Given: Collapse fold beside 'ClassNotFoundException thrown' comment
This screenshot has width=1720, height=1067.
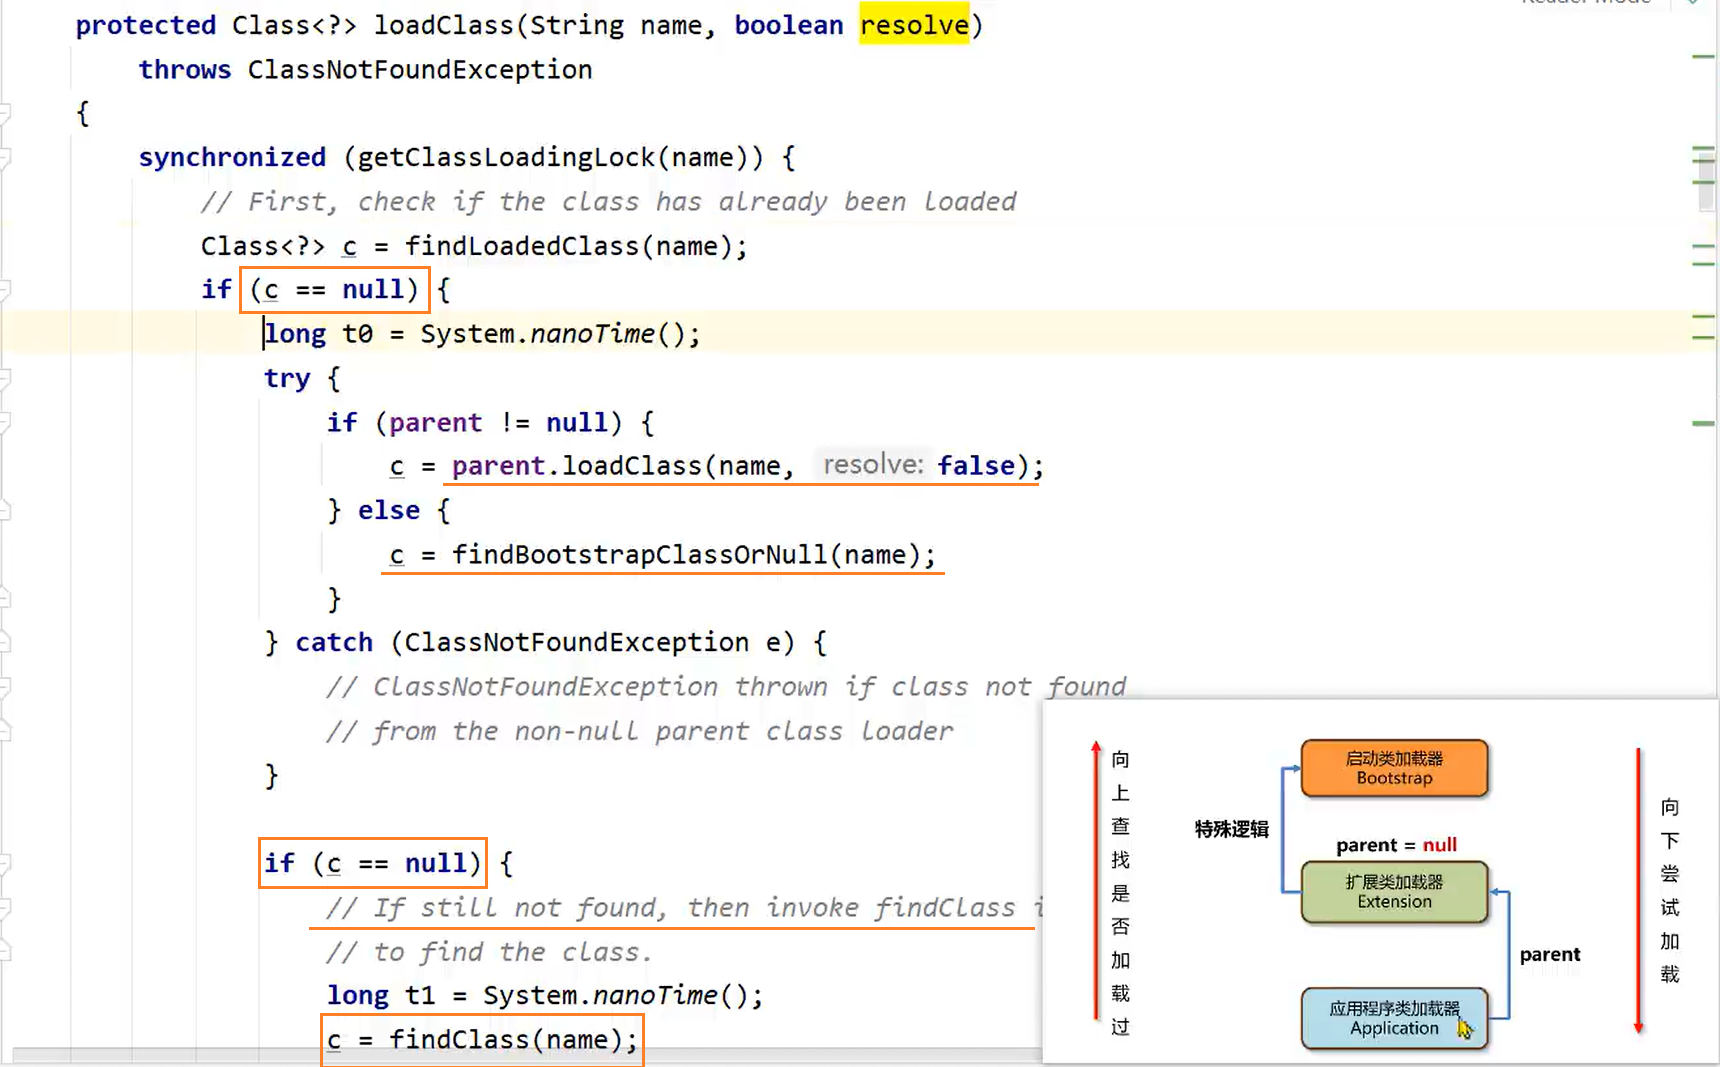Looking at the screenshot, I should (4, 687).
